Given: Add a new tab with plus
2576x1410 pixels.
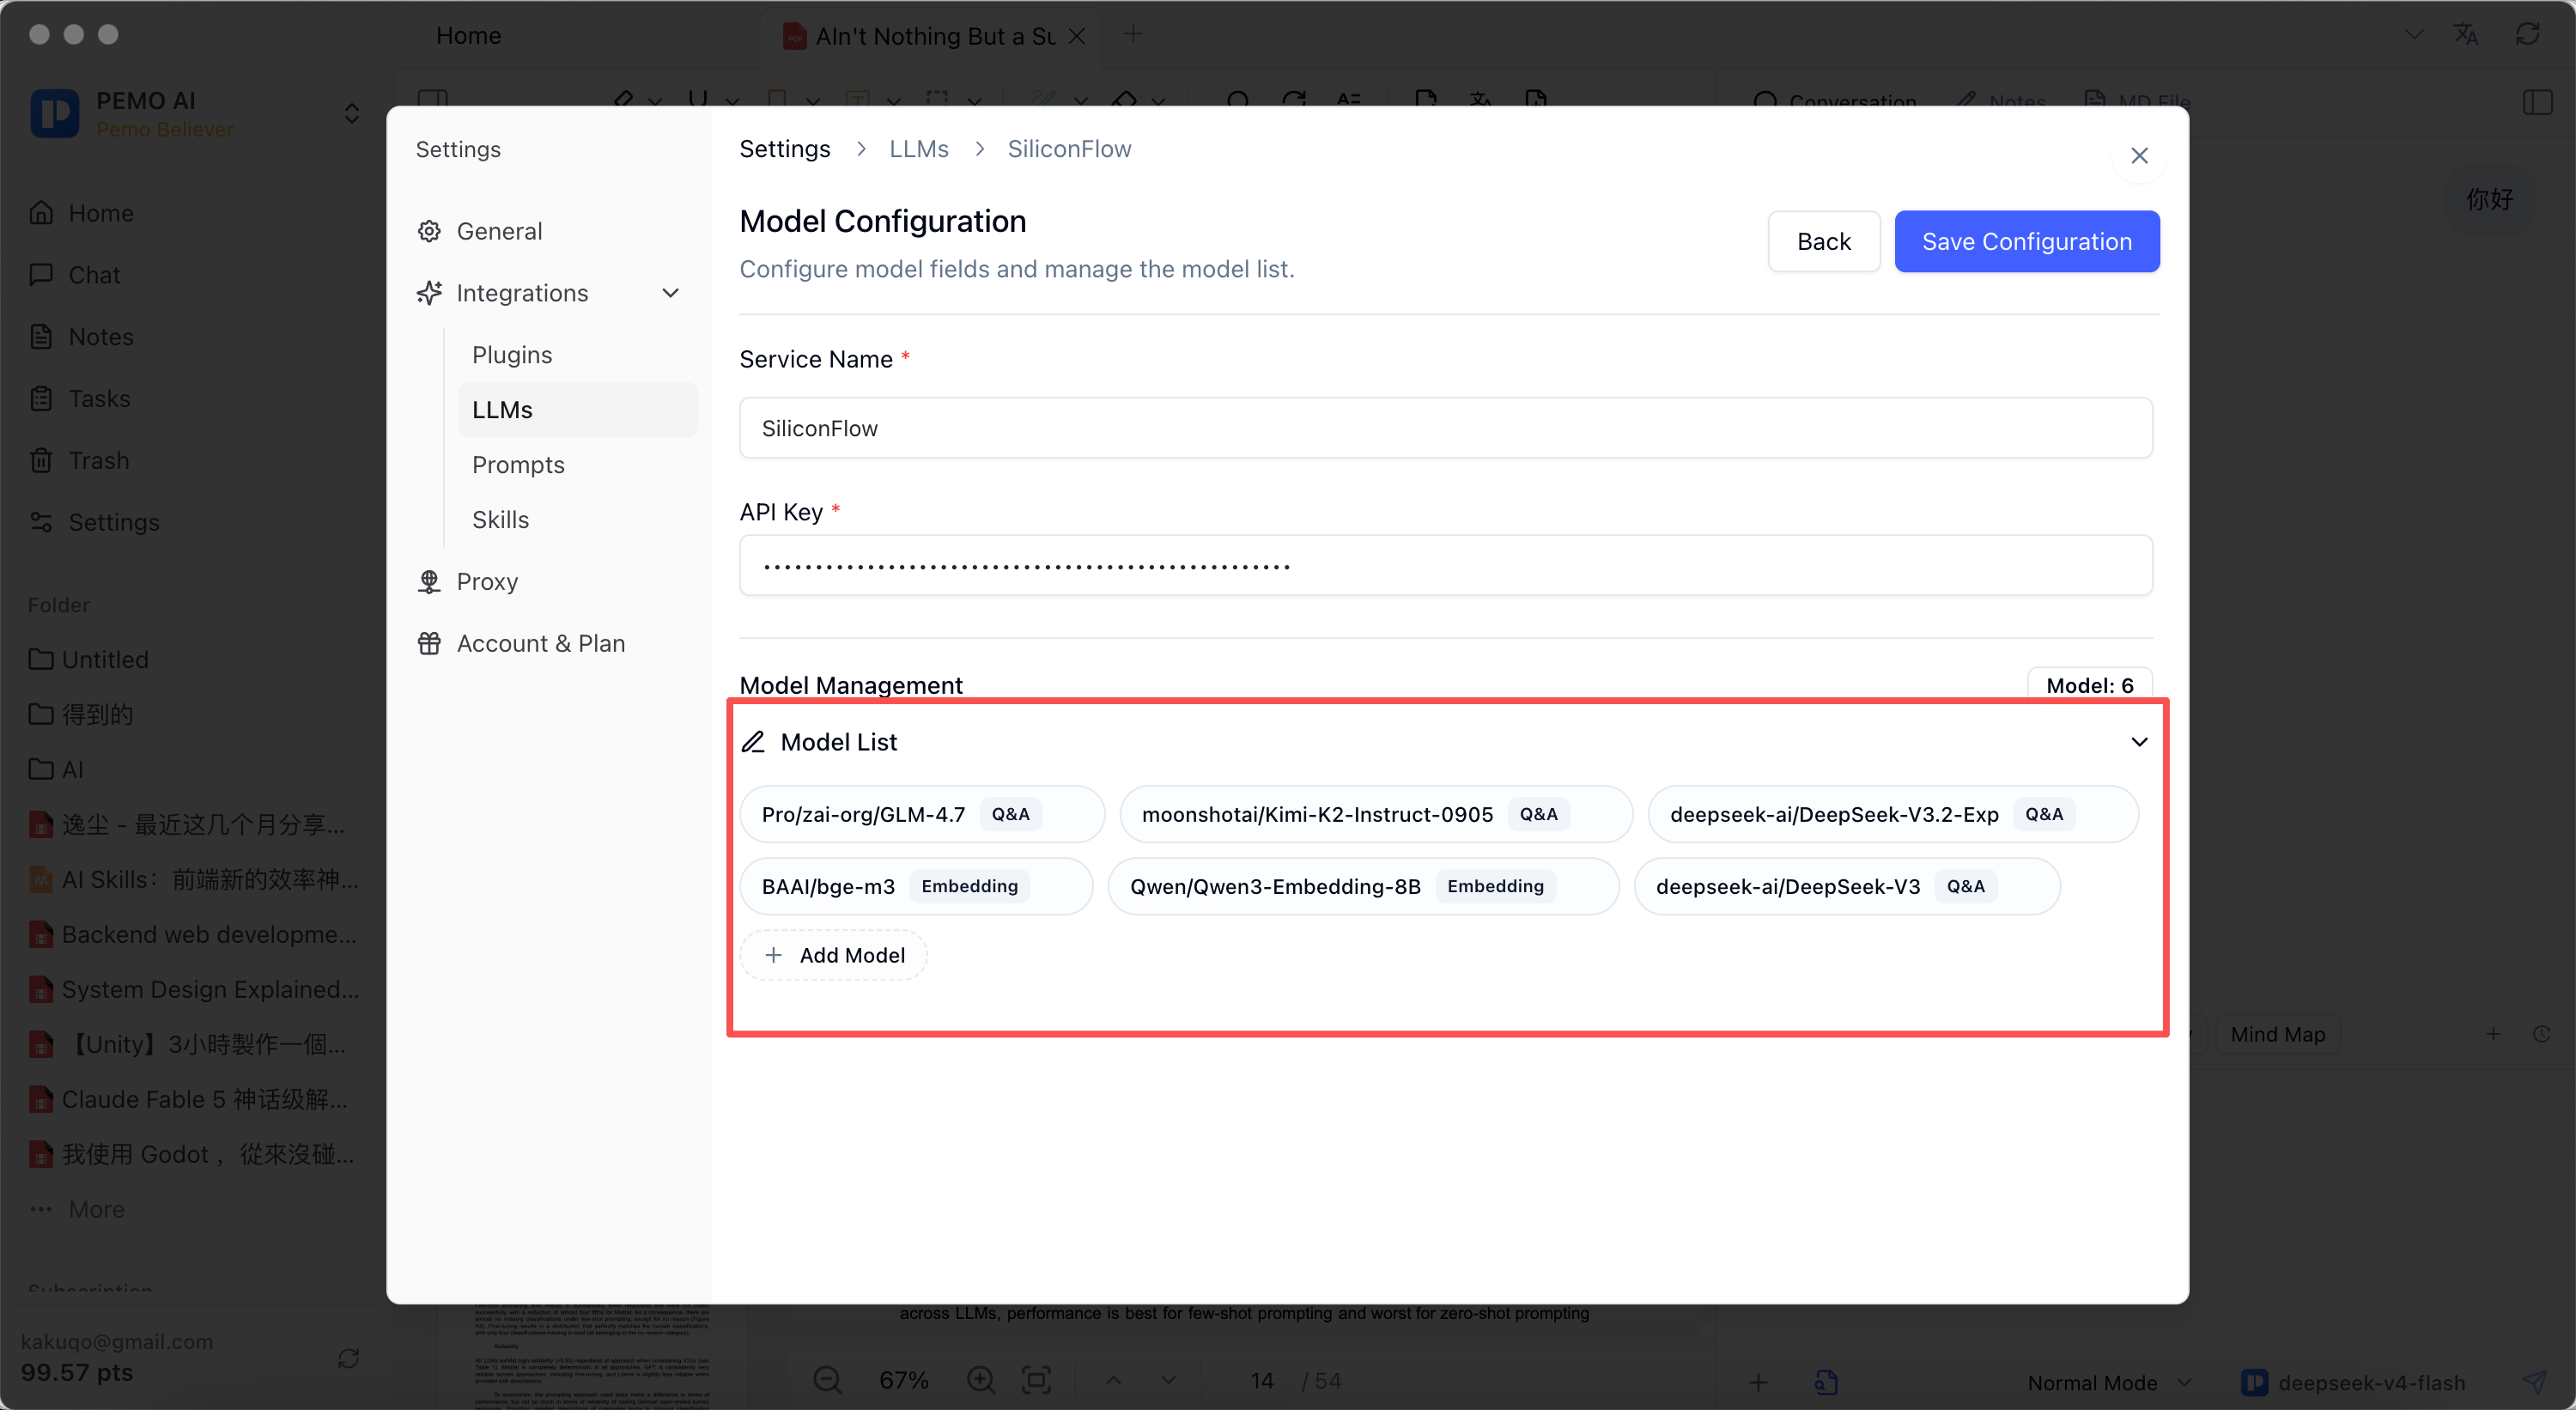Looking at the screenshot, I should click(1132, 34).
